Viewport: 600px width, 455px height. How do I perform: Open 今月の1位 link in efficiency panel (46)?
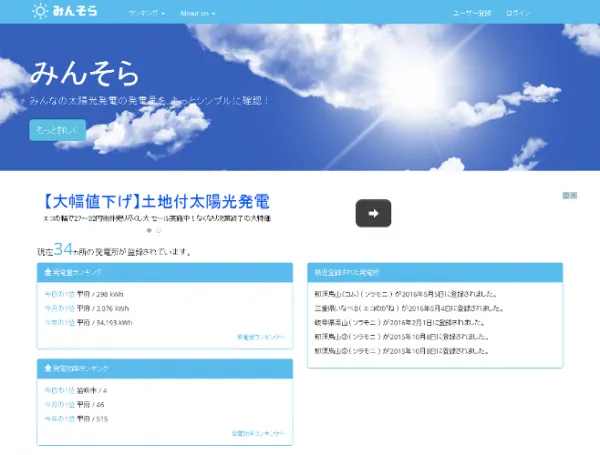[59, 404]
